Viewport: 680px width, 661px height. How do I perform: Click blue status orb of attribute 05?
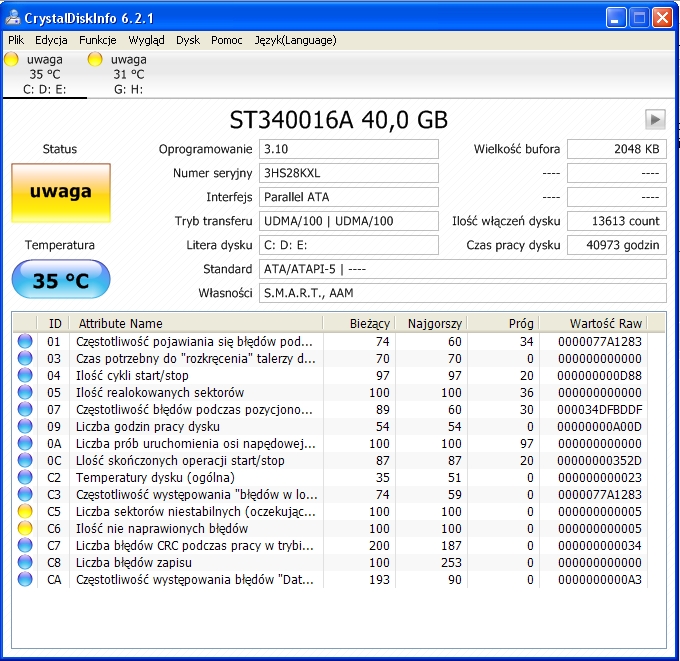tap(25, 392)
